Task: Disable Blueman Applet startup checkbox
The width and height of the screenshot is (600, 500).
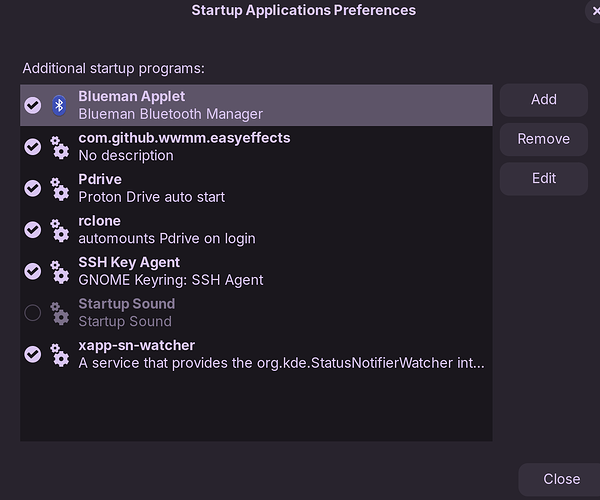Action: click(33, 105)
